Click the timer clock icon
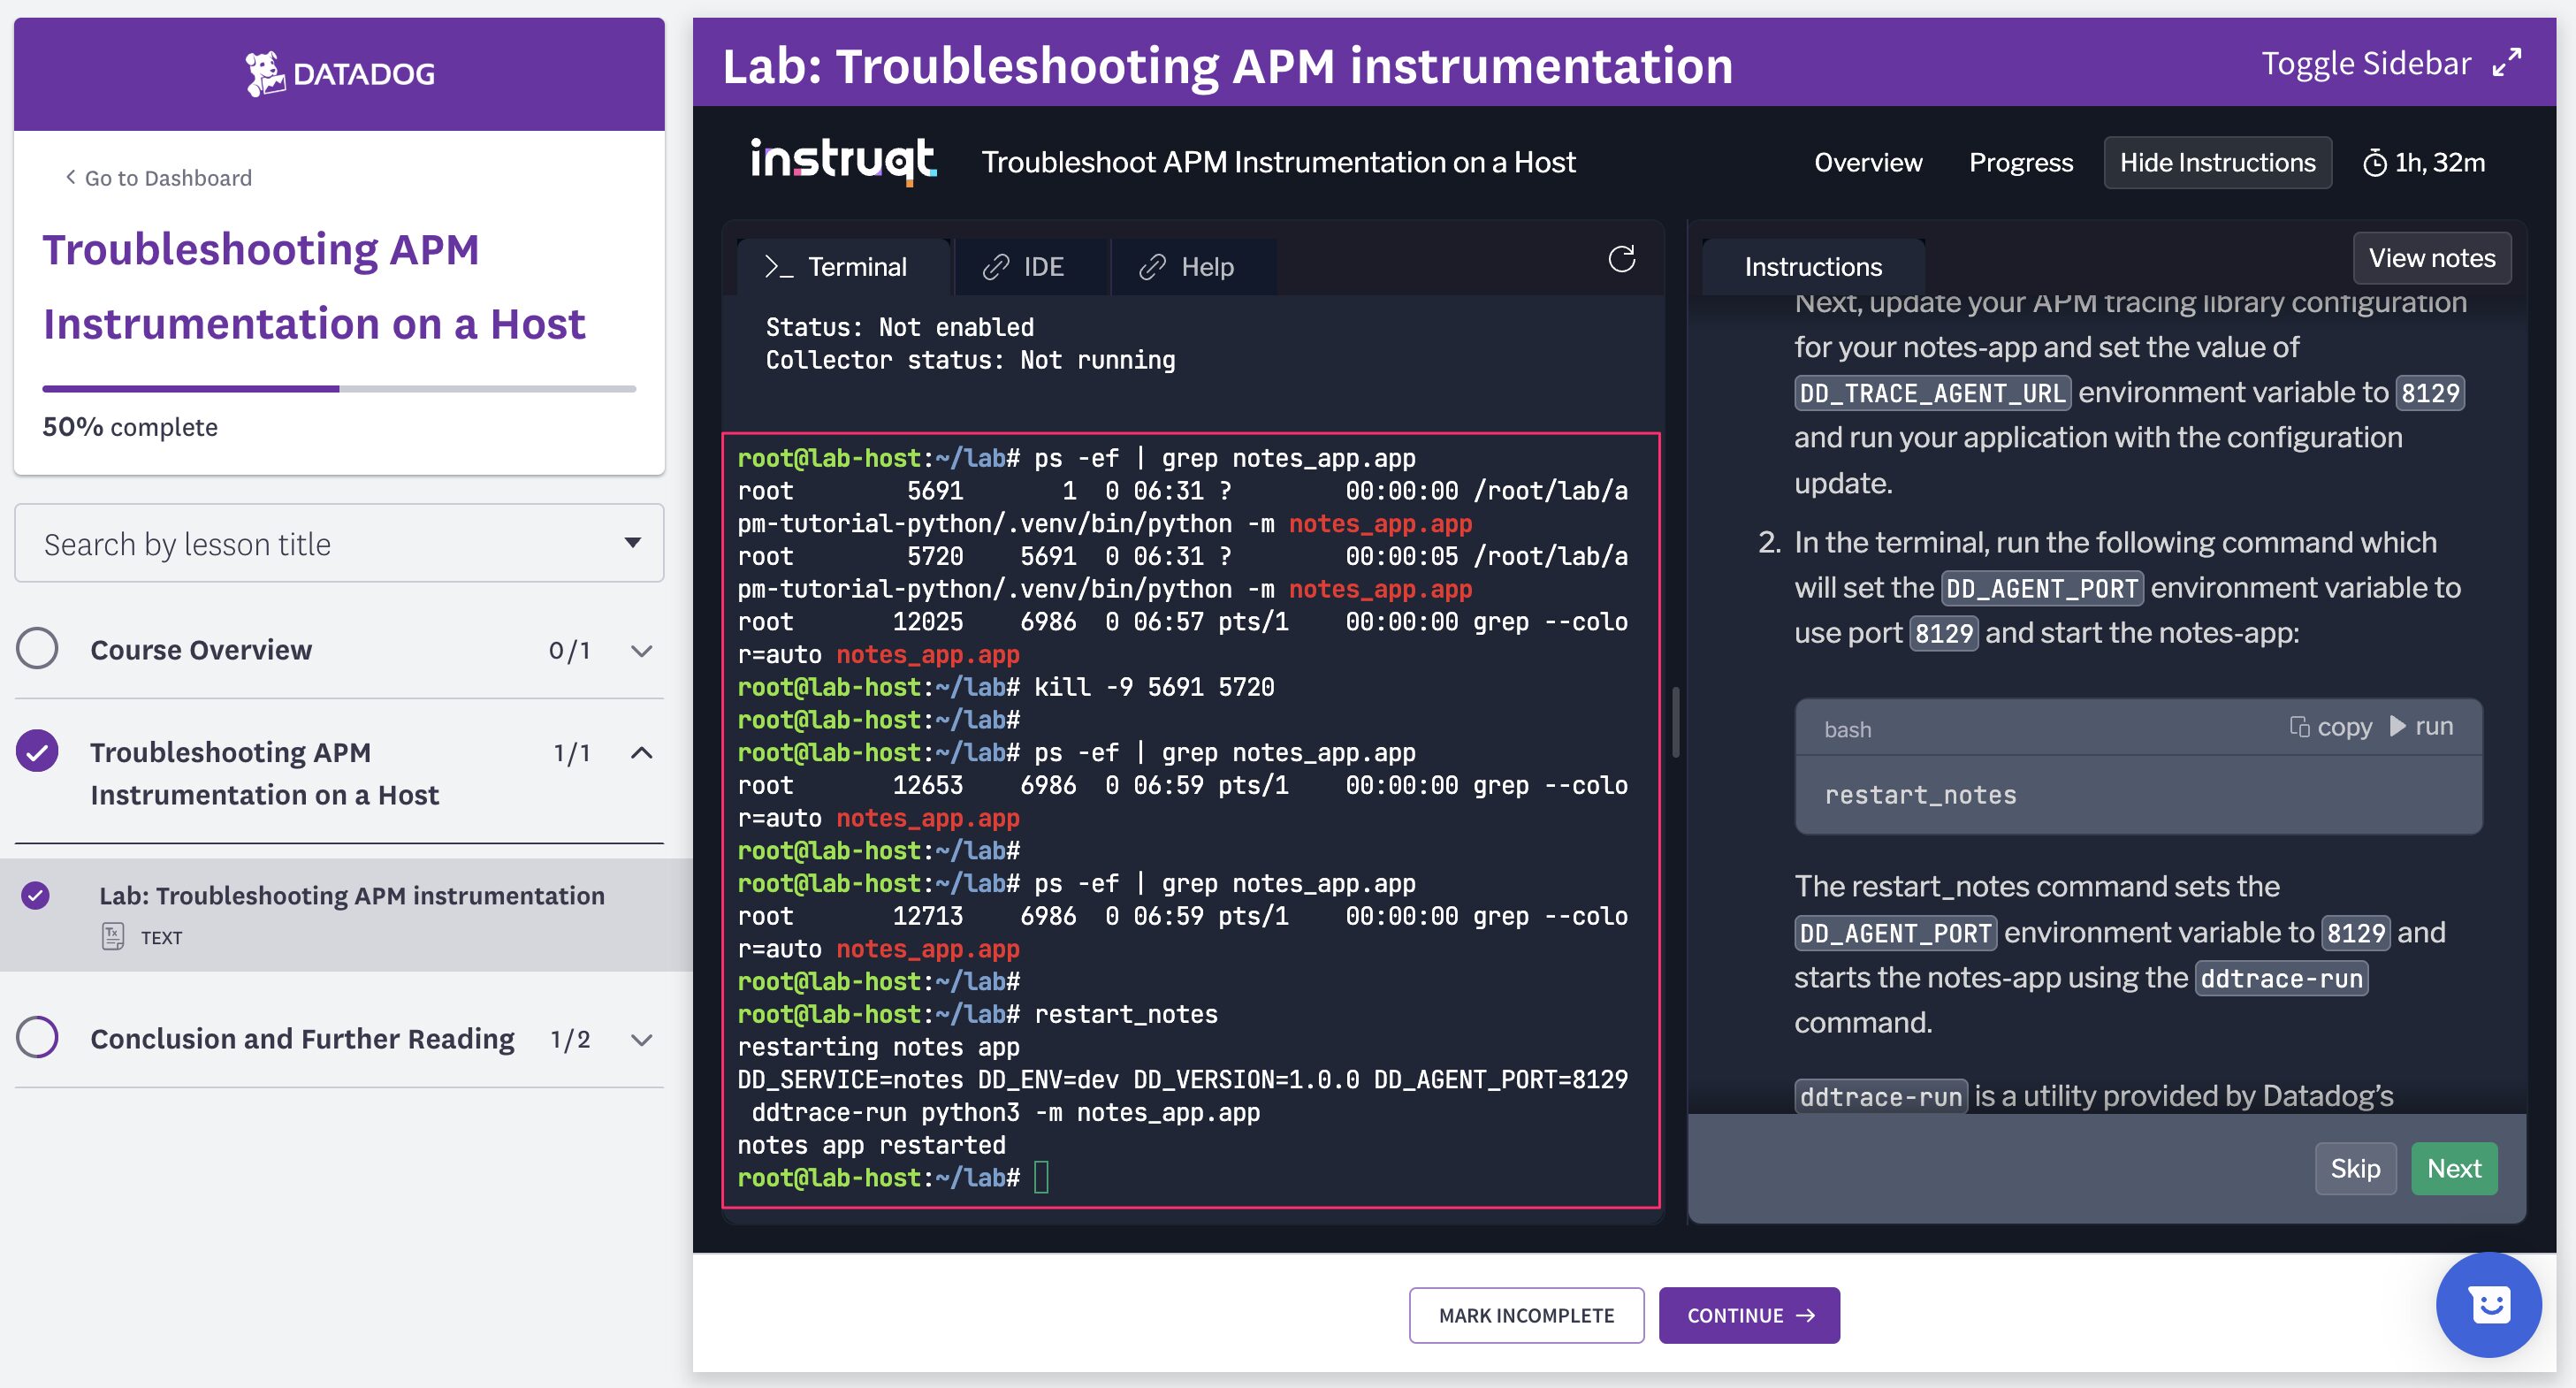The height and width of the screenshot is (1388, 2576). pos(2374,163)
